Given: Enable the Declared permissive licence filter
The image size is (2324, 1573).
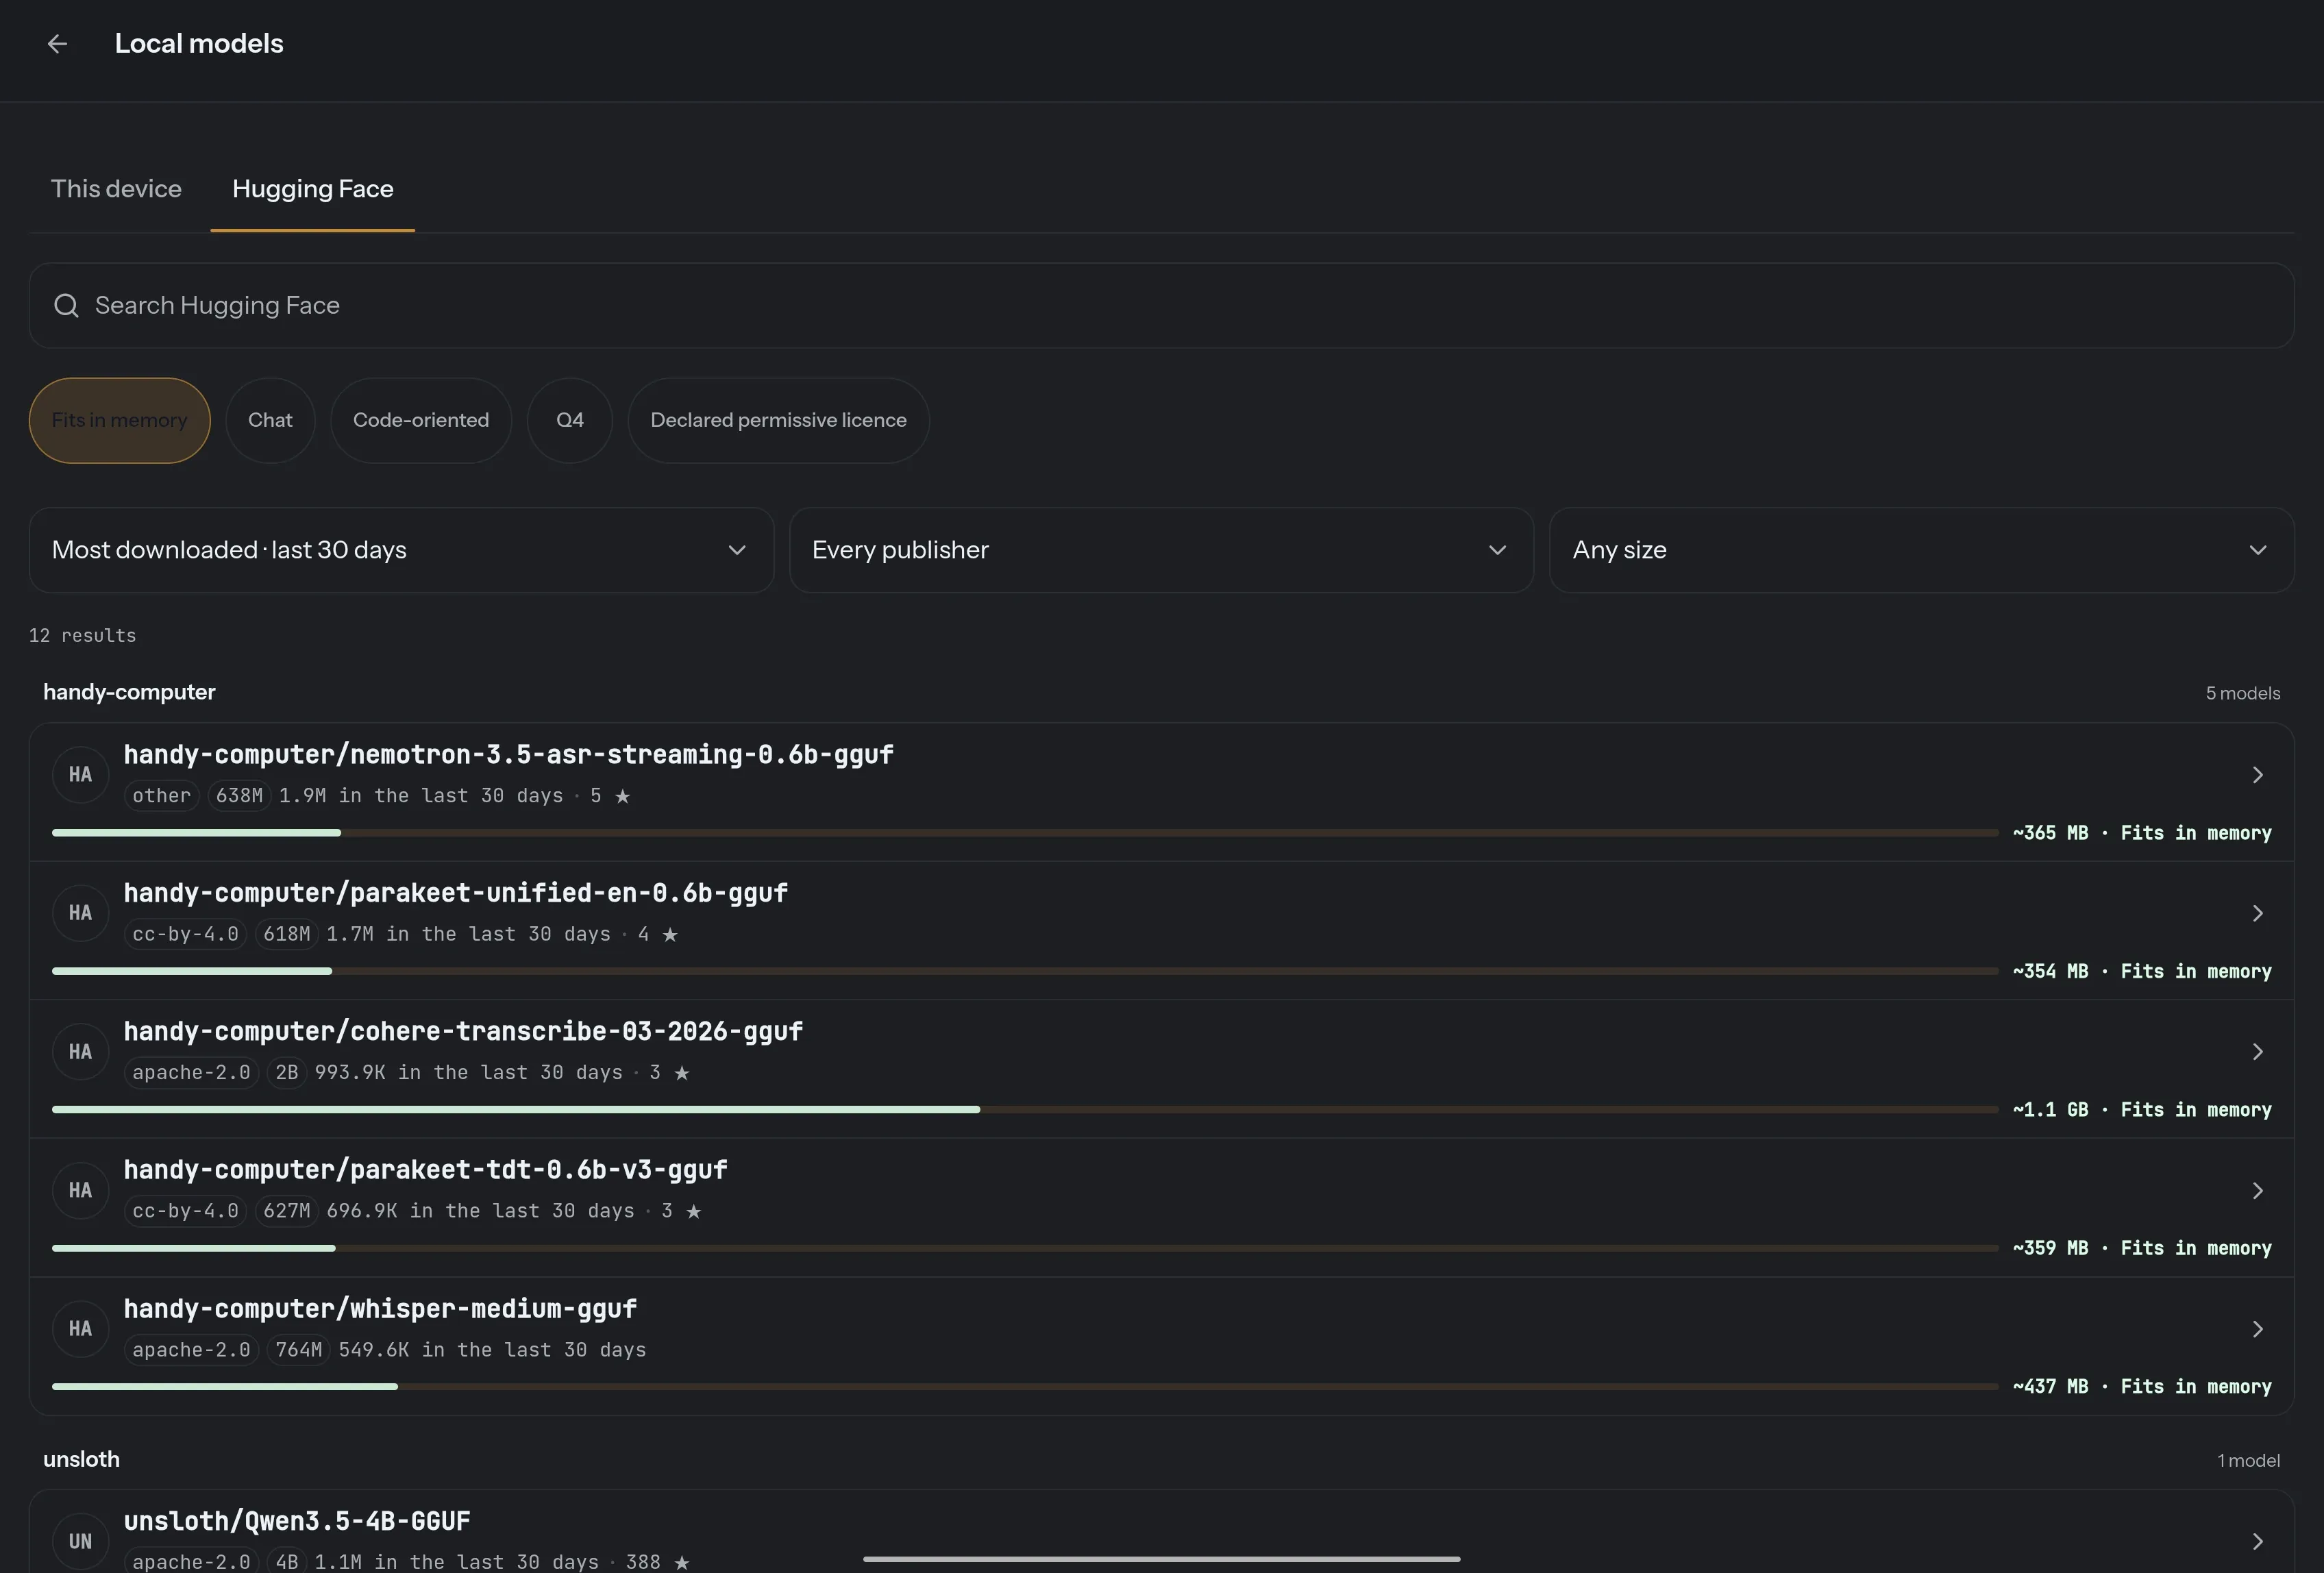Looking at the screenshot, I should click(778, 420).
